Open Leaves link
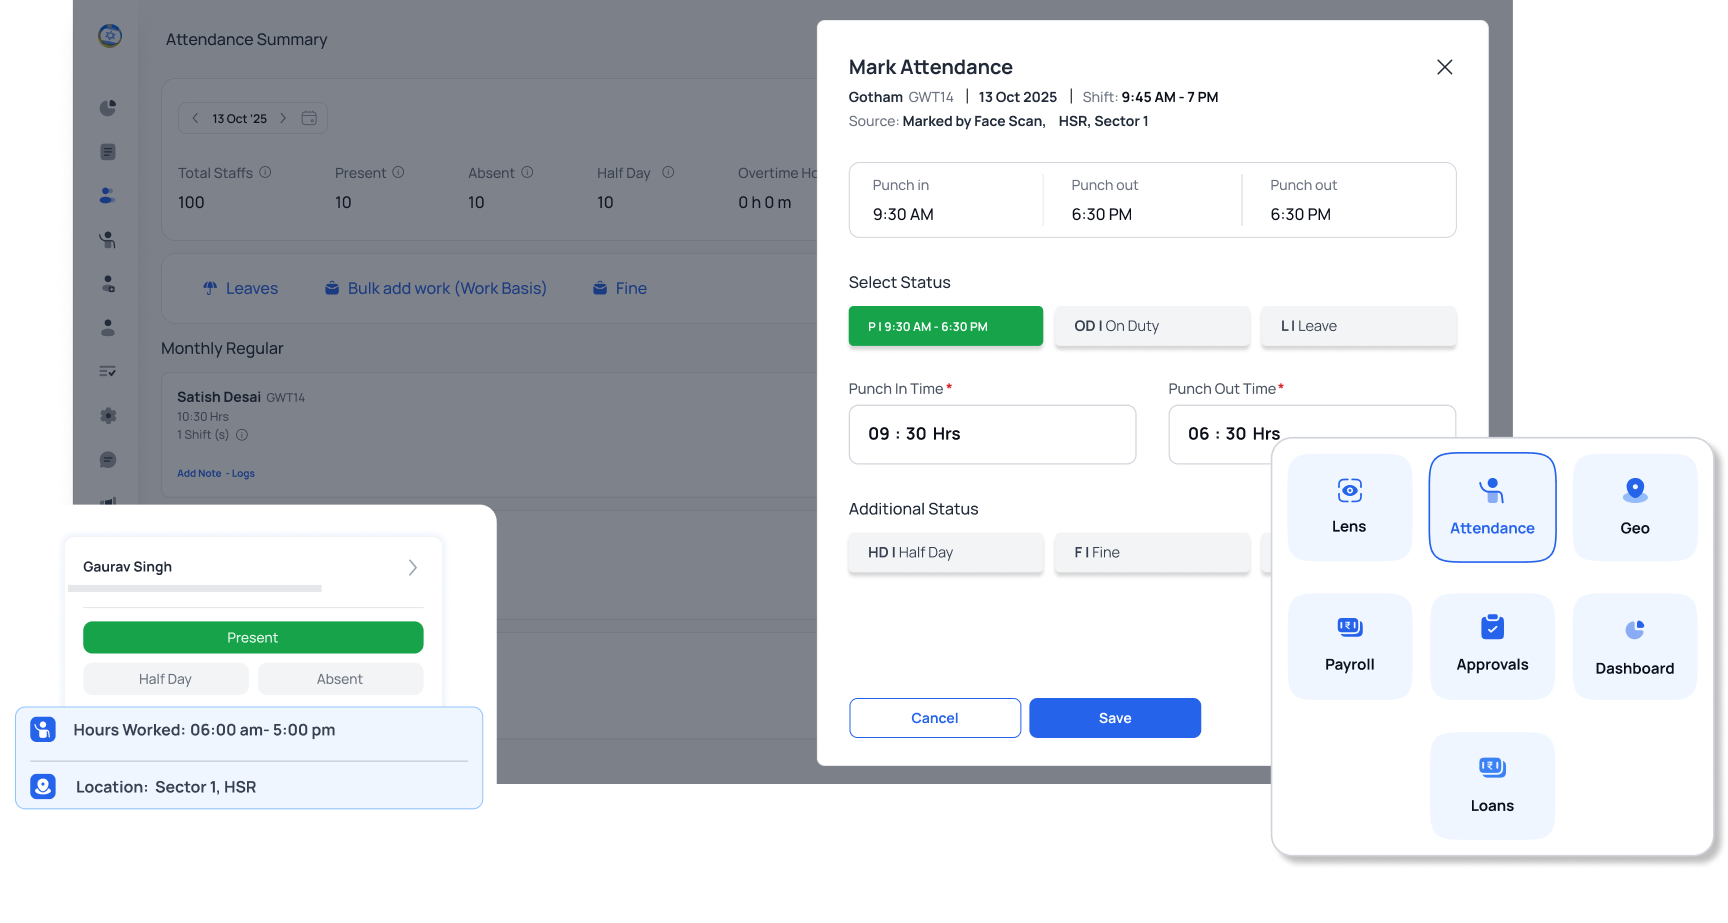 click(240, 288)
